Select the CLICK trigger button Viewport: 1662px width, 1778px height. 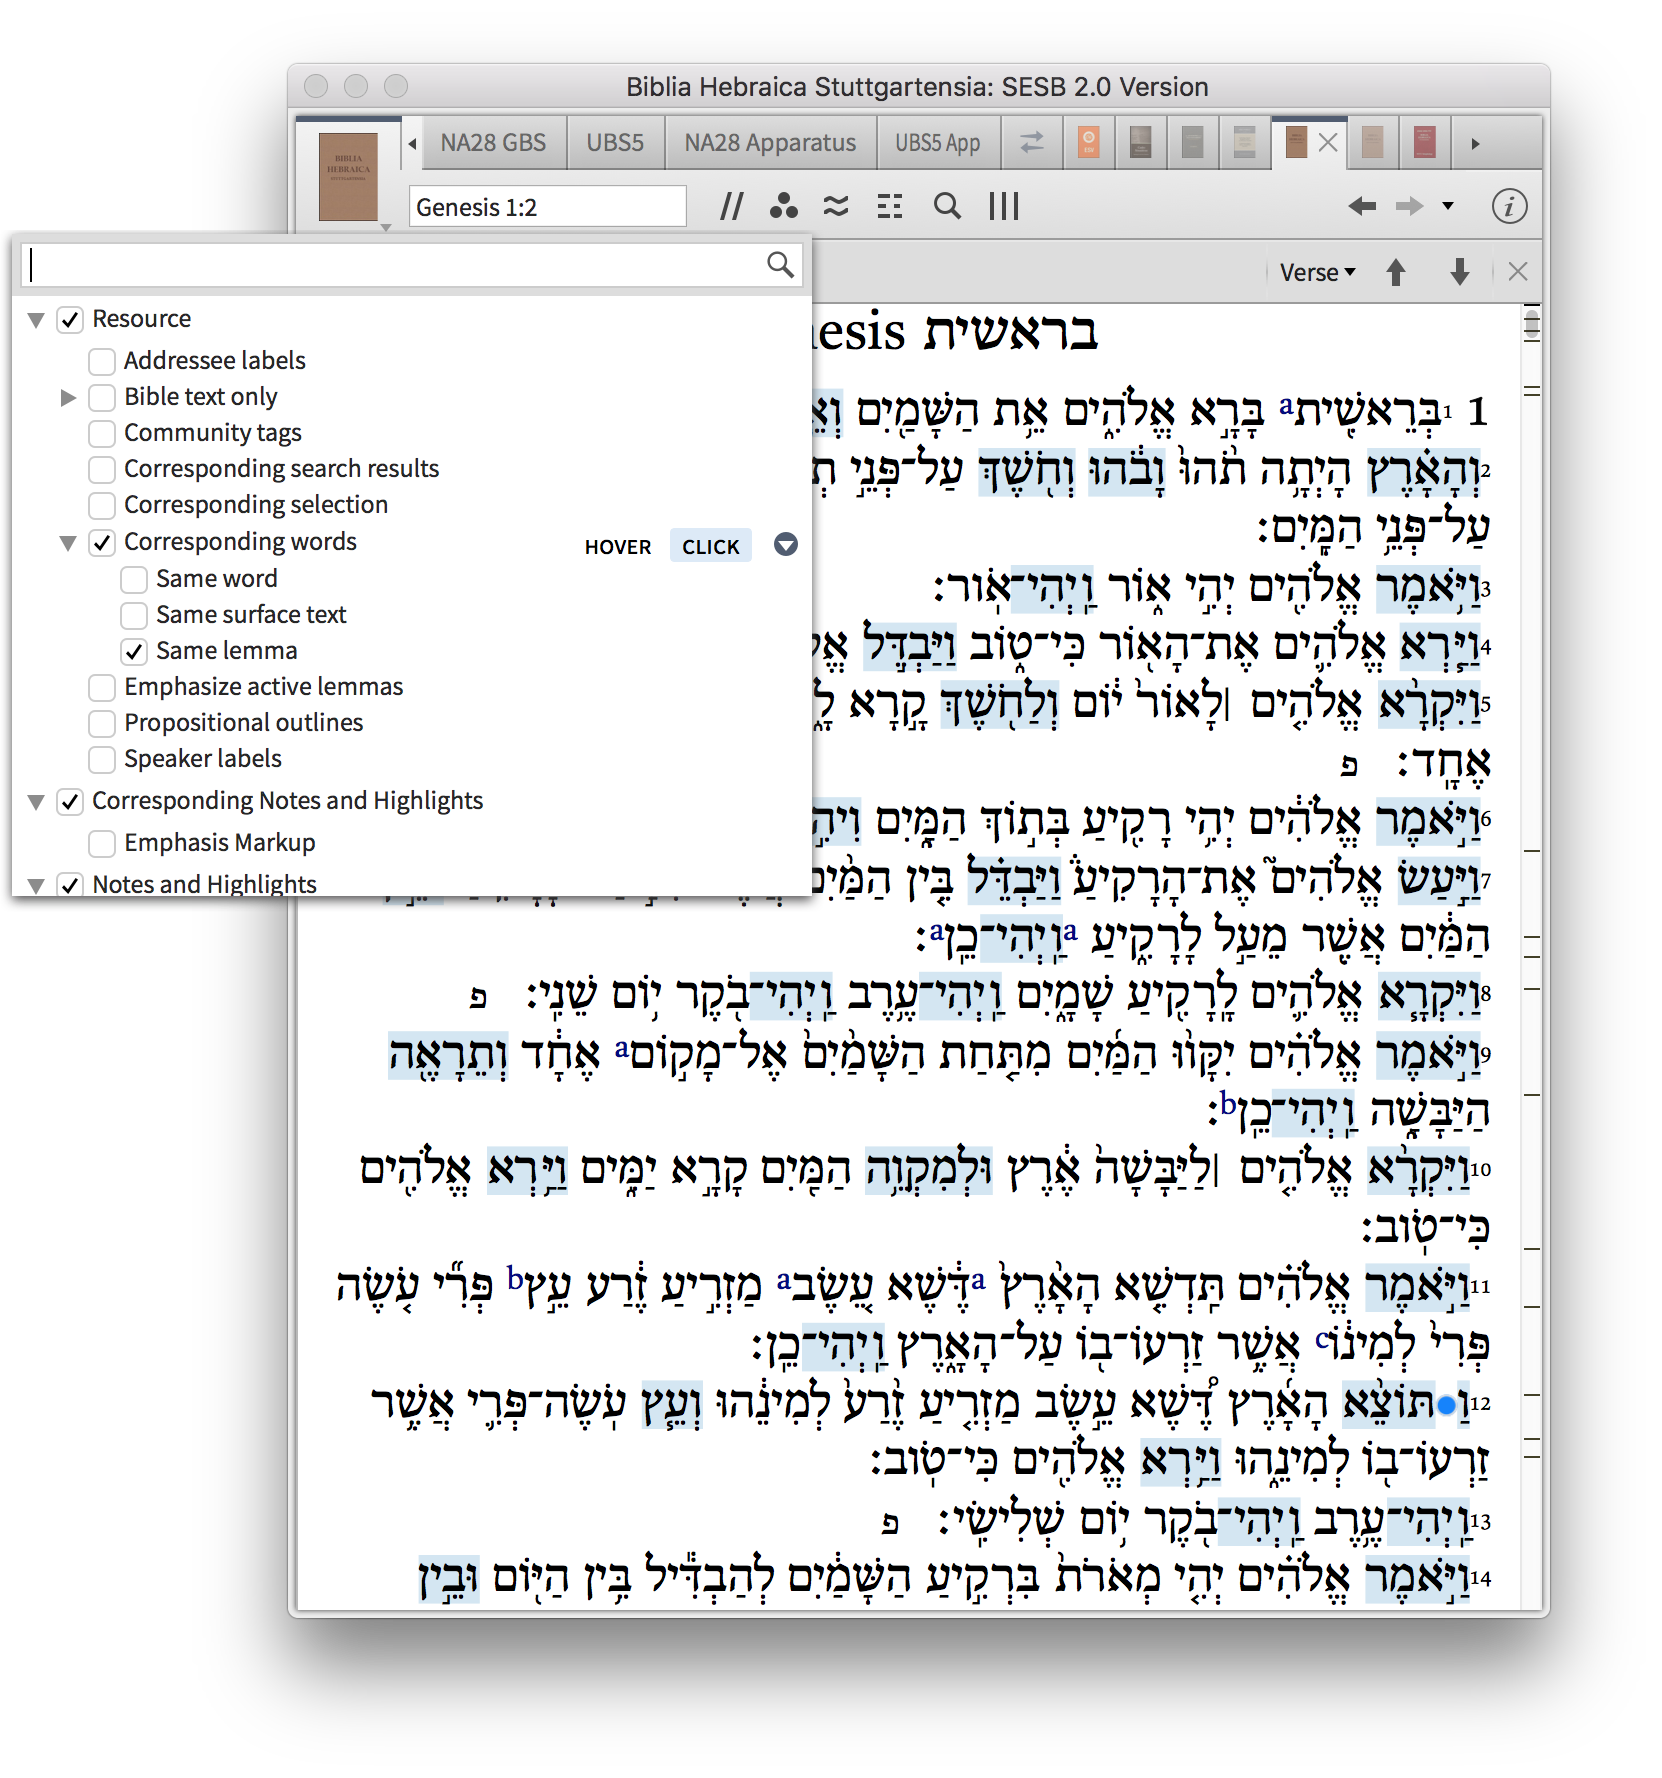[711, 546]
